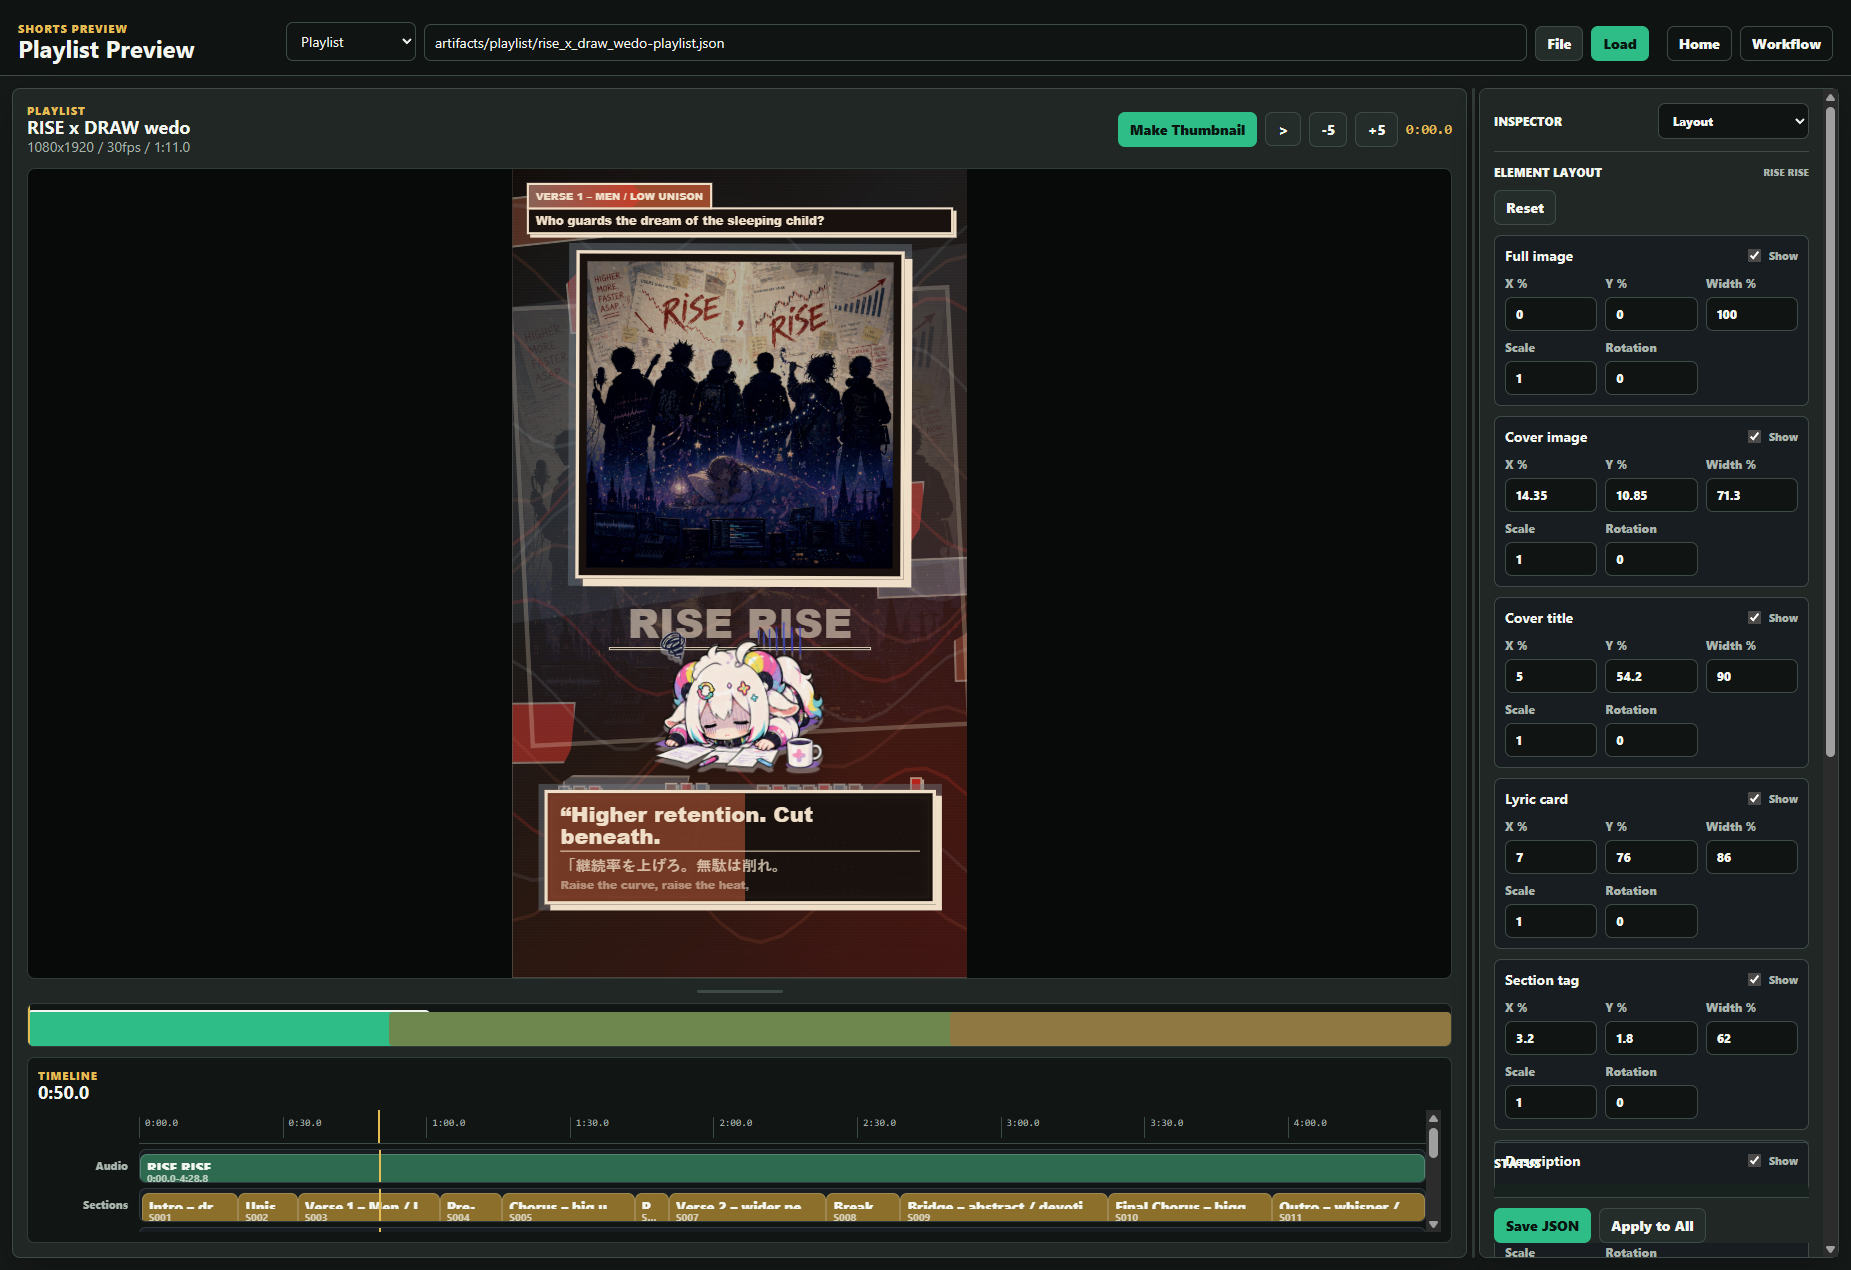Screen dimensions: 1851x1270
Task: Reset the element layout
Action: point(1525,208)
